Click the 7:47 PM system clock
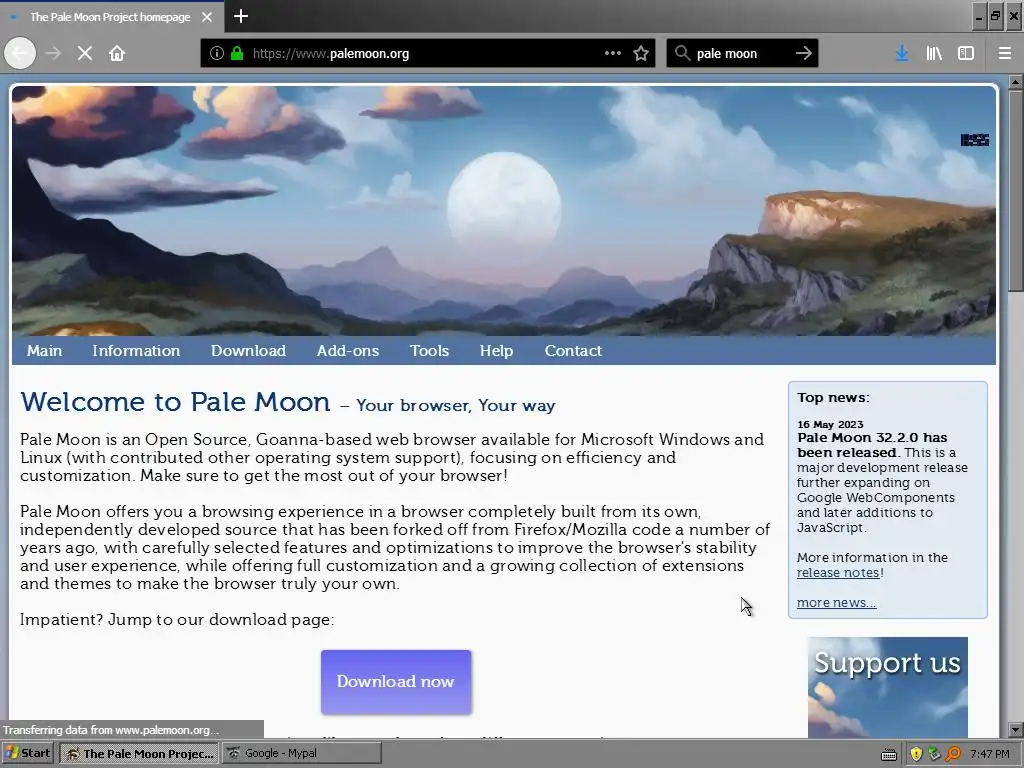Image resolution: width=1024 pixels, height=768 pixels. 990,754
